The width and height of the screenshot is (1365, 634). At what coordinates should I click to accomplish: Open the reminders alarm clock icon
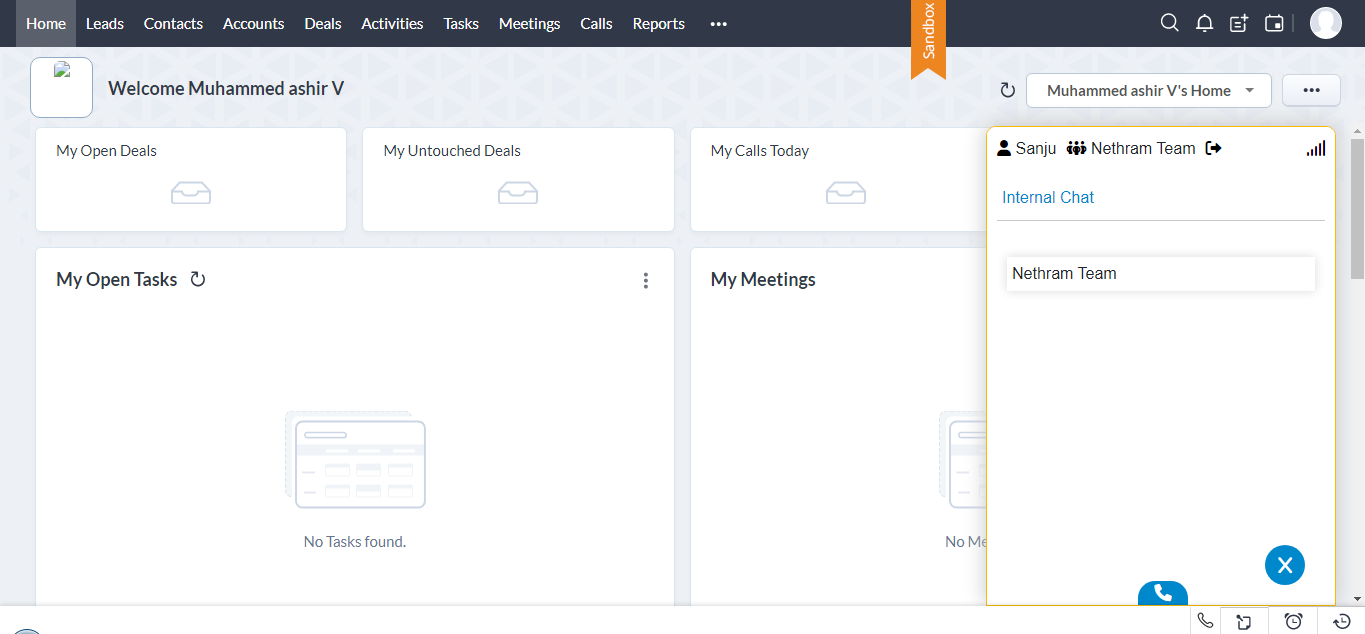pyautogui.click(x=1293, y=621)
